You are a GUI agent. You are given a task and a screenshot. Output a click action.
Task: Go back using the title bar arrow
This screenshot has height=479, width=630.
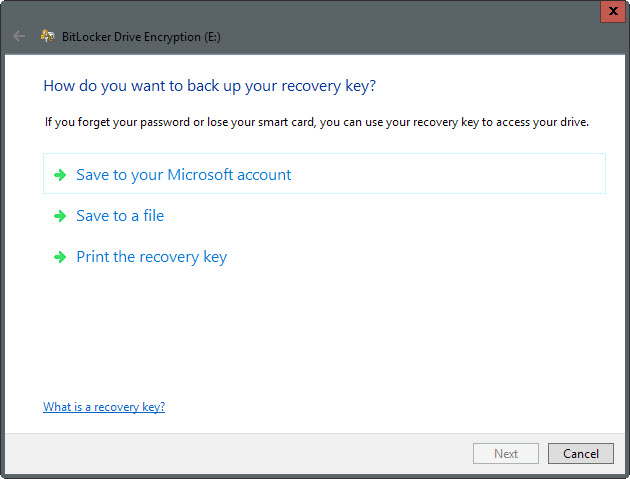point(18,37)
